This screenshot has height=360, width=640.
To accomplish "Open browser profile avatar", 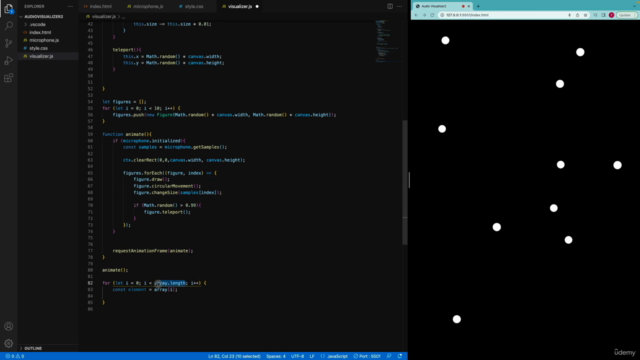I will click(x=611, y=15).
